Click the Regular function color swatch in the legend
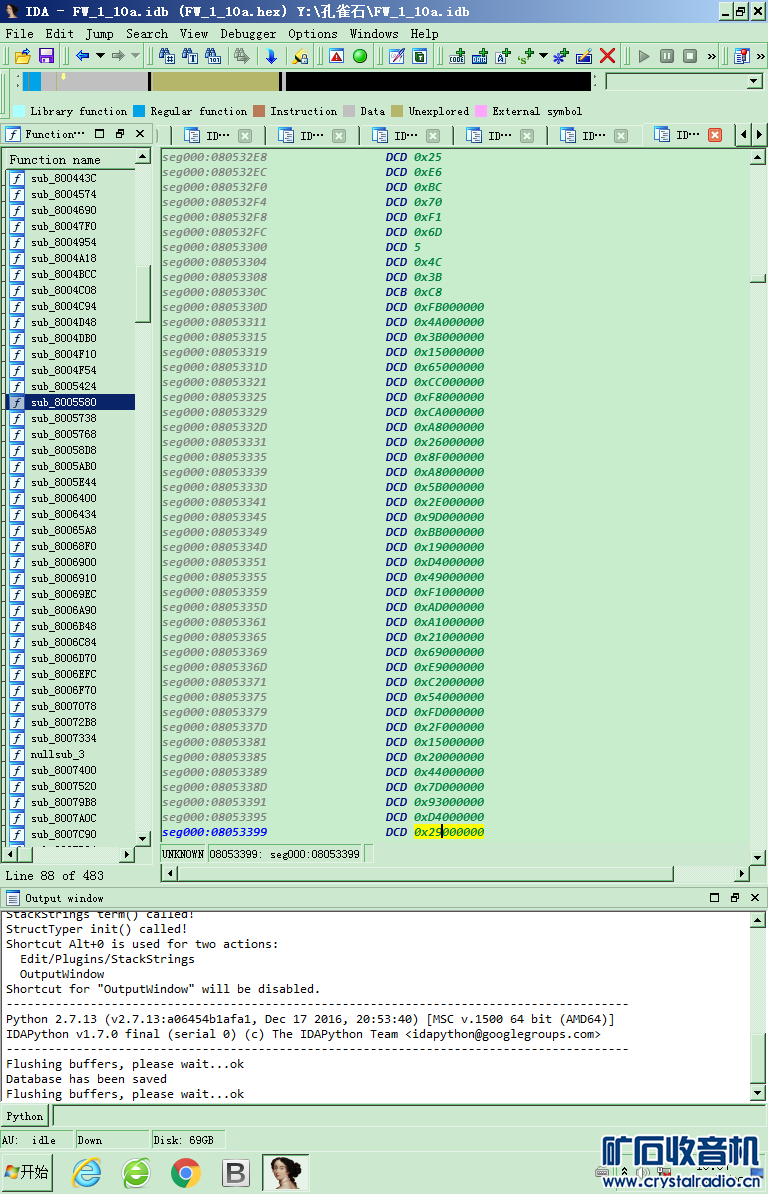The height and width of the screenshot is (1194, 768). tap(139, 111)
